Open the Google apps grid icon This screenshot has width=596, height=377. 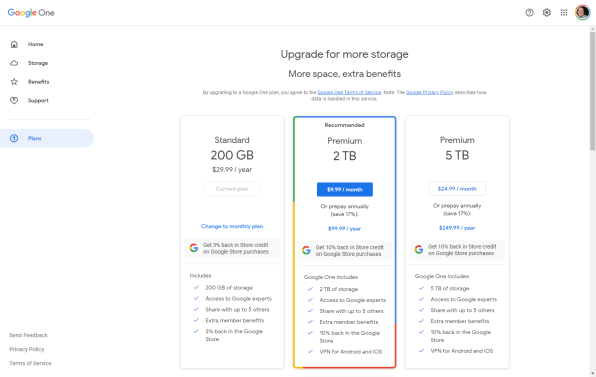click(x=564, y=13)
